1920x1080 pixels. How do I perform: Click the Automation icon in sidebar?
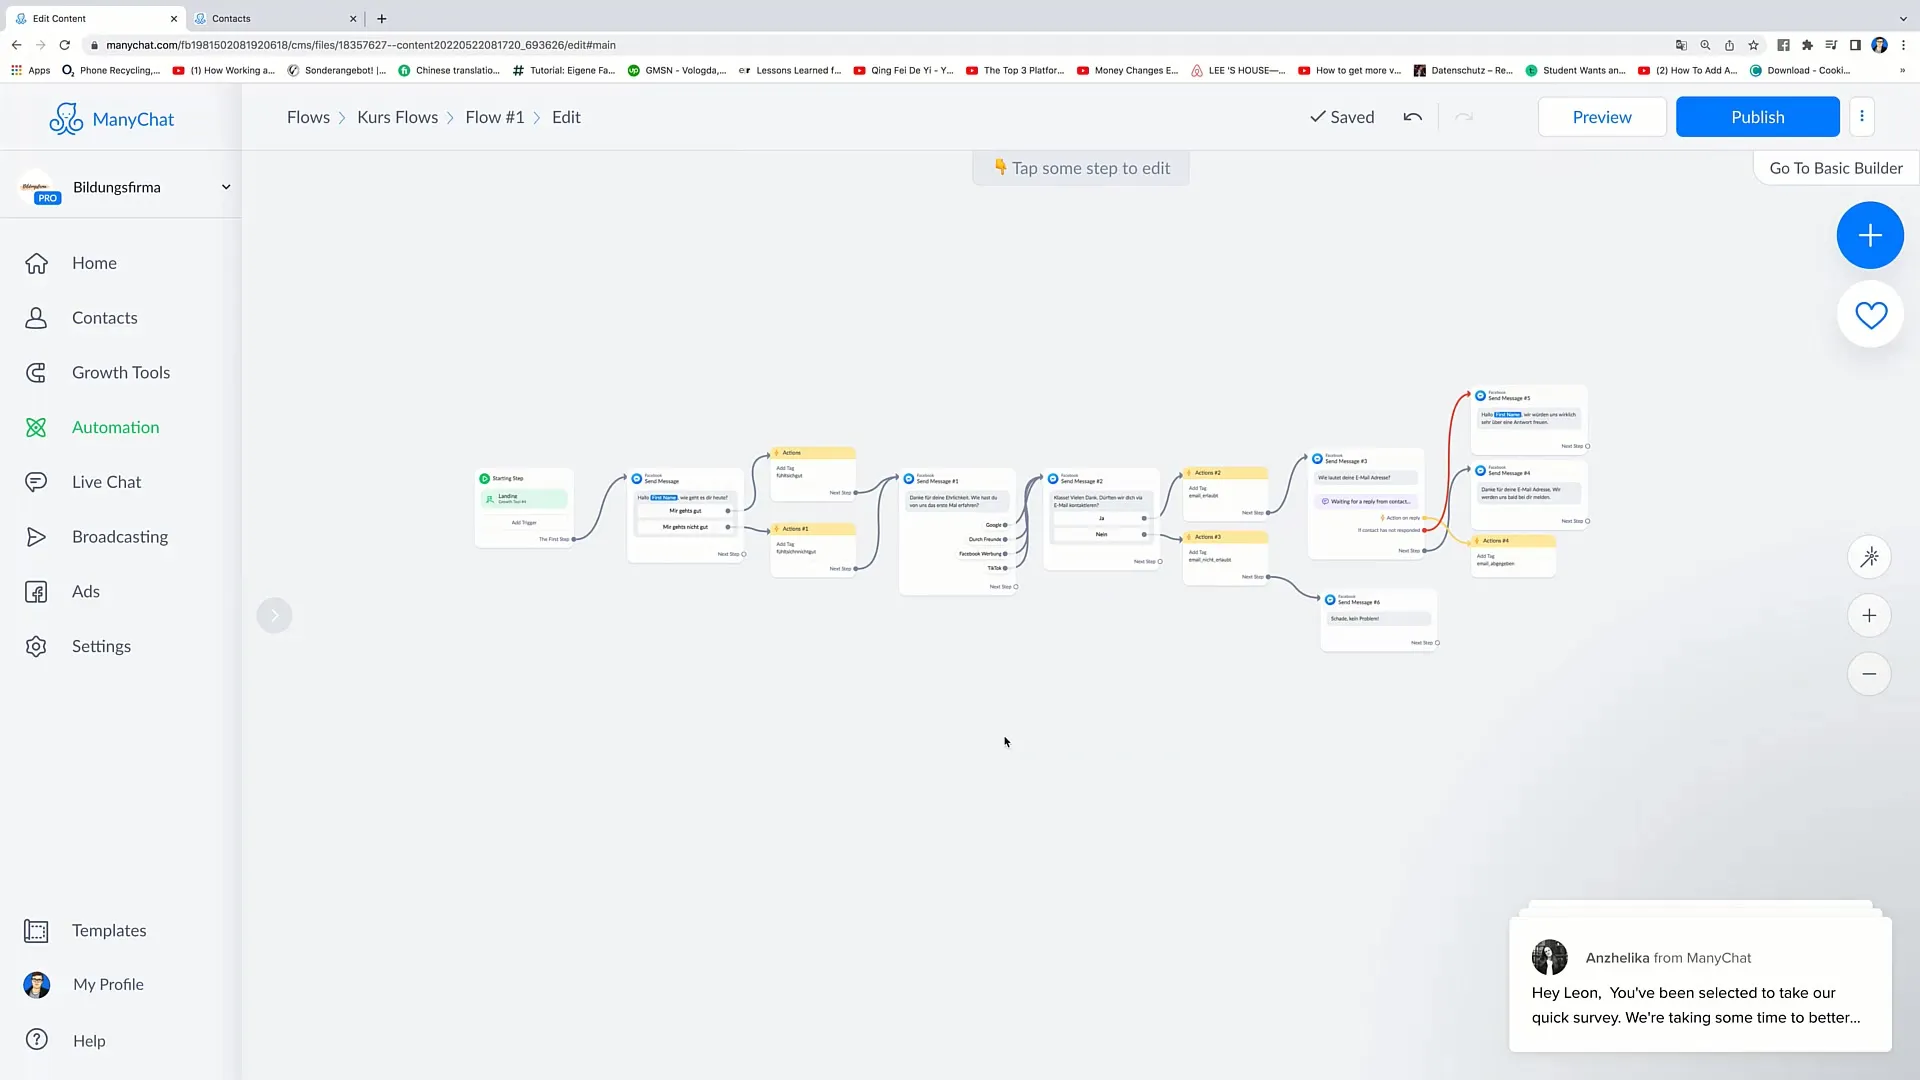[36, 426]
